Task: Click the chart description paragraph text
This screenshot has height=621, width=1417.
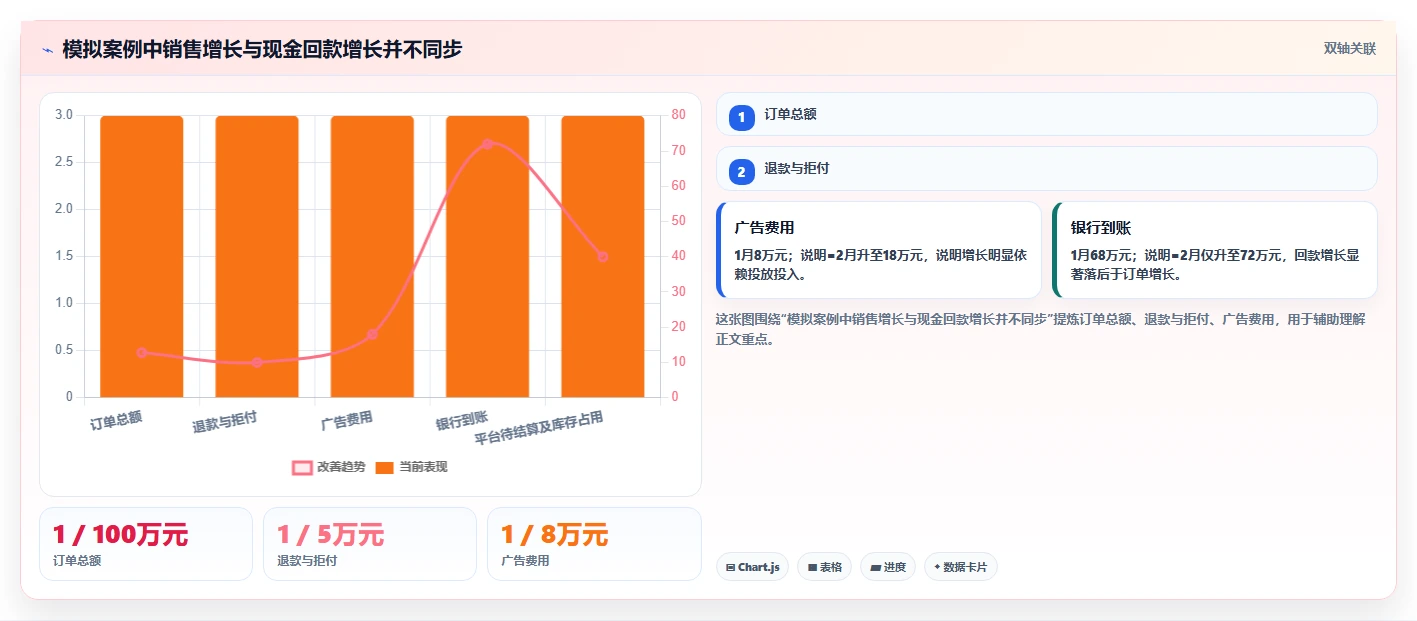Action: click(x=1041, y=329)
